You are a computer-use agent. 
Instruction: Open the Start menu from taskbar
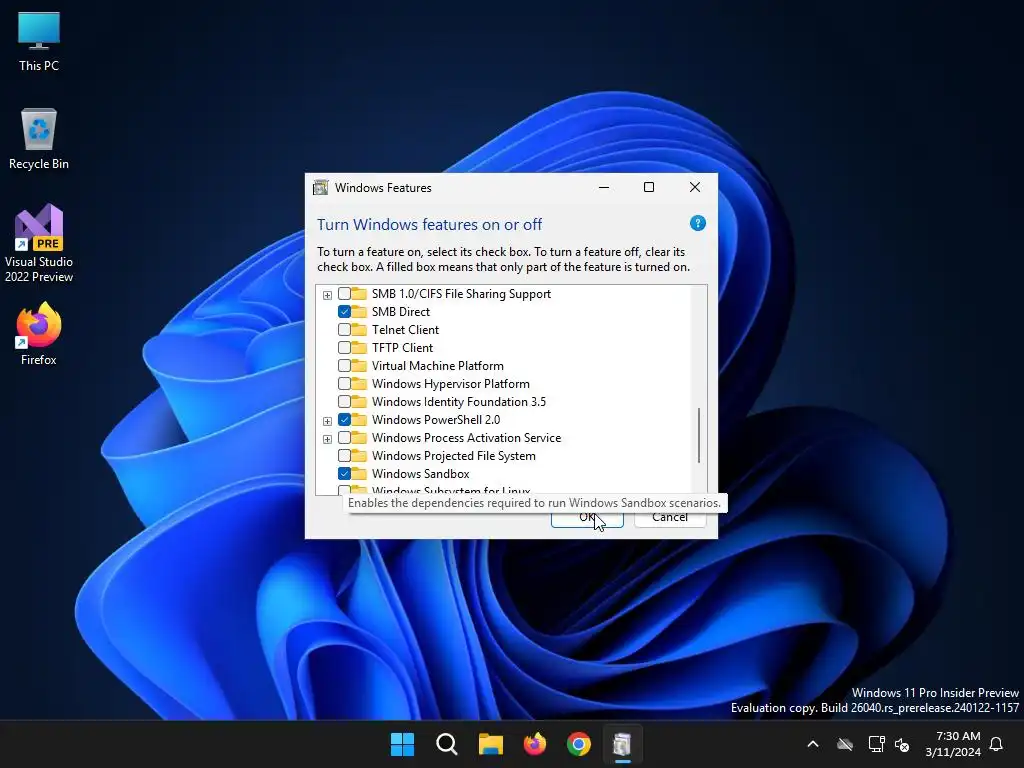pyautogui.click(x=402, y=744)
